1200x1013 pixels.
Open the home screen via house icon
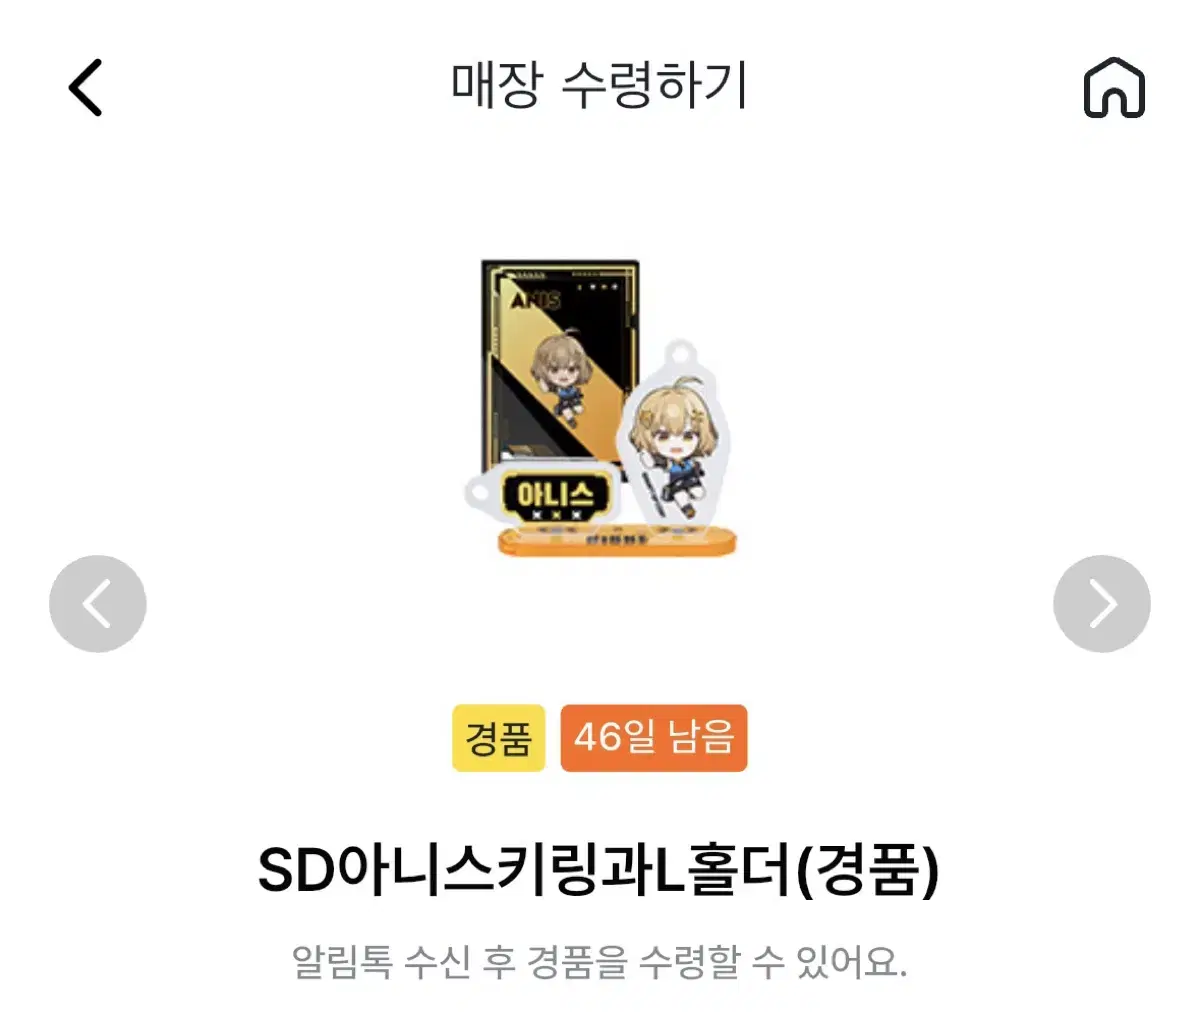(x=1114, y=88)
